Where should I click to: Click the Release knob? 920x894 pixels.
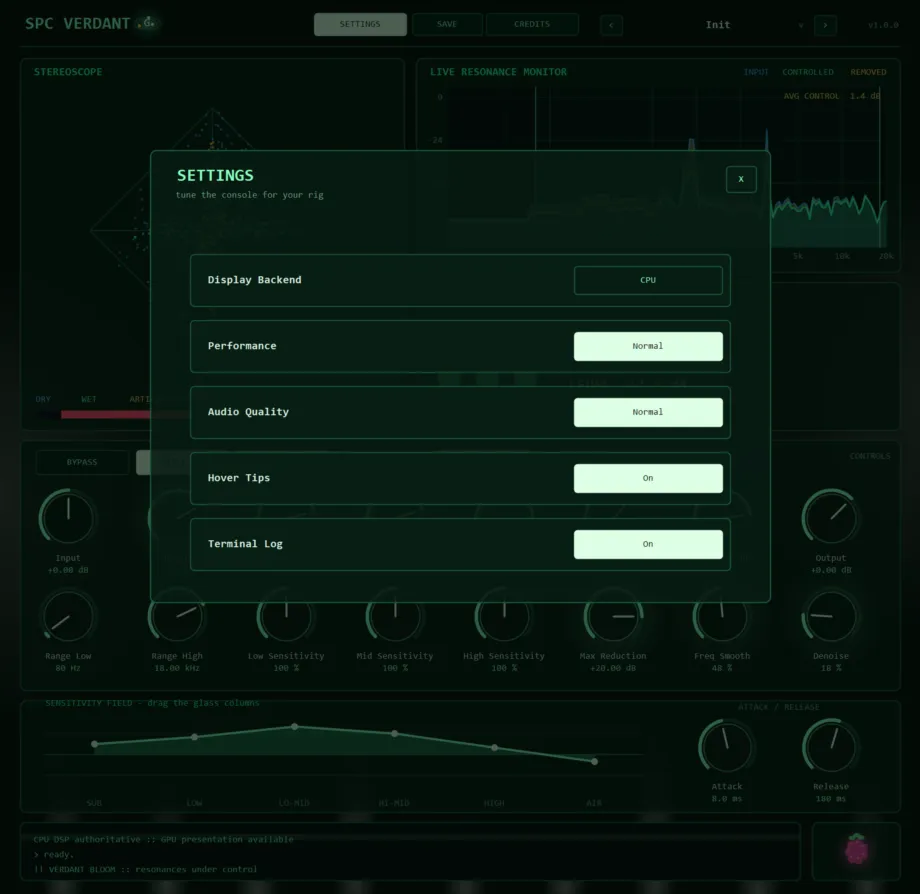point(831,746)
